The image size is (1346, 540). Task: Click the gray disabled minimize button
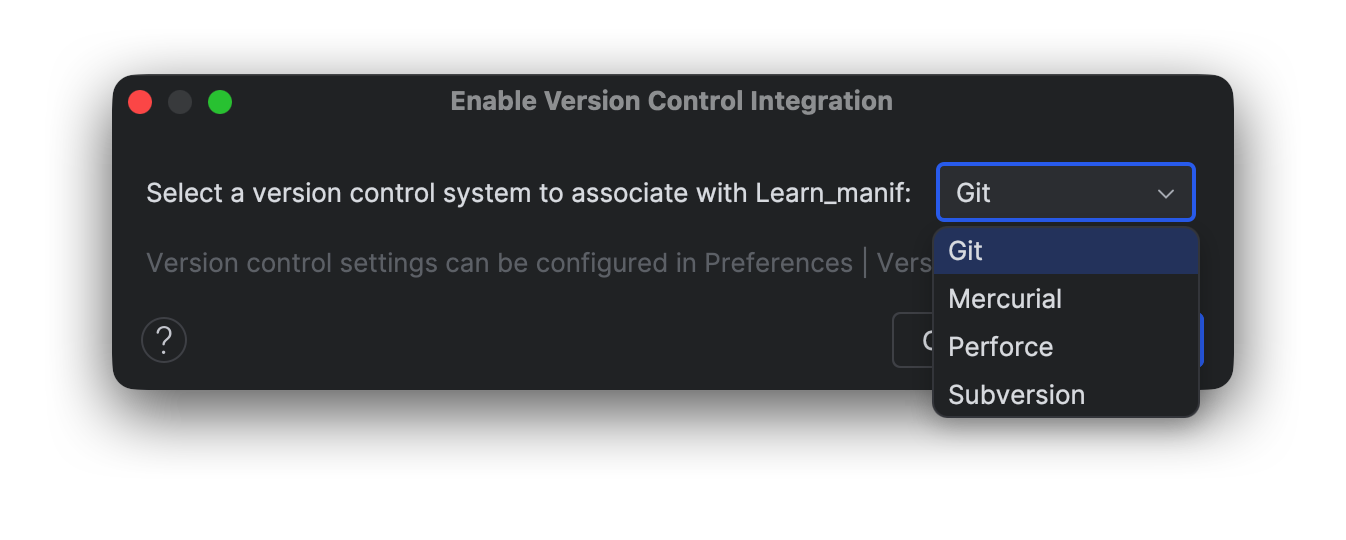click(180, 102)
